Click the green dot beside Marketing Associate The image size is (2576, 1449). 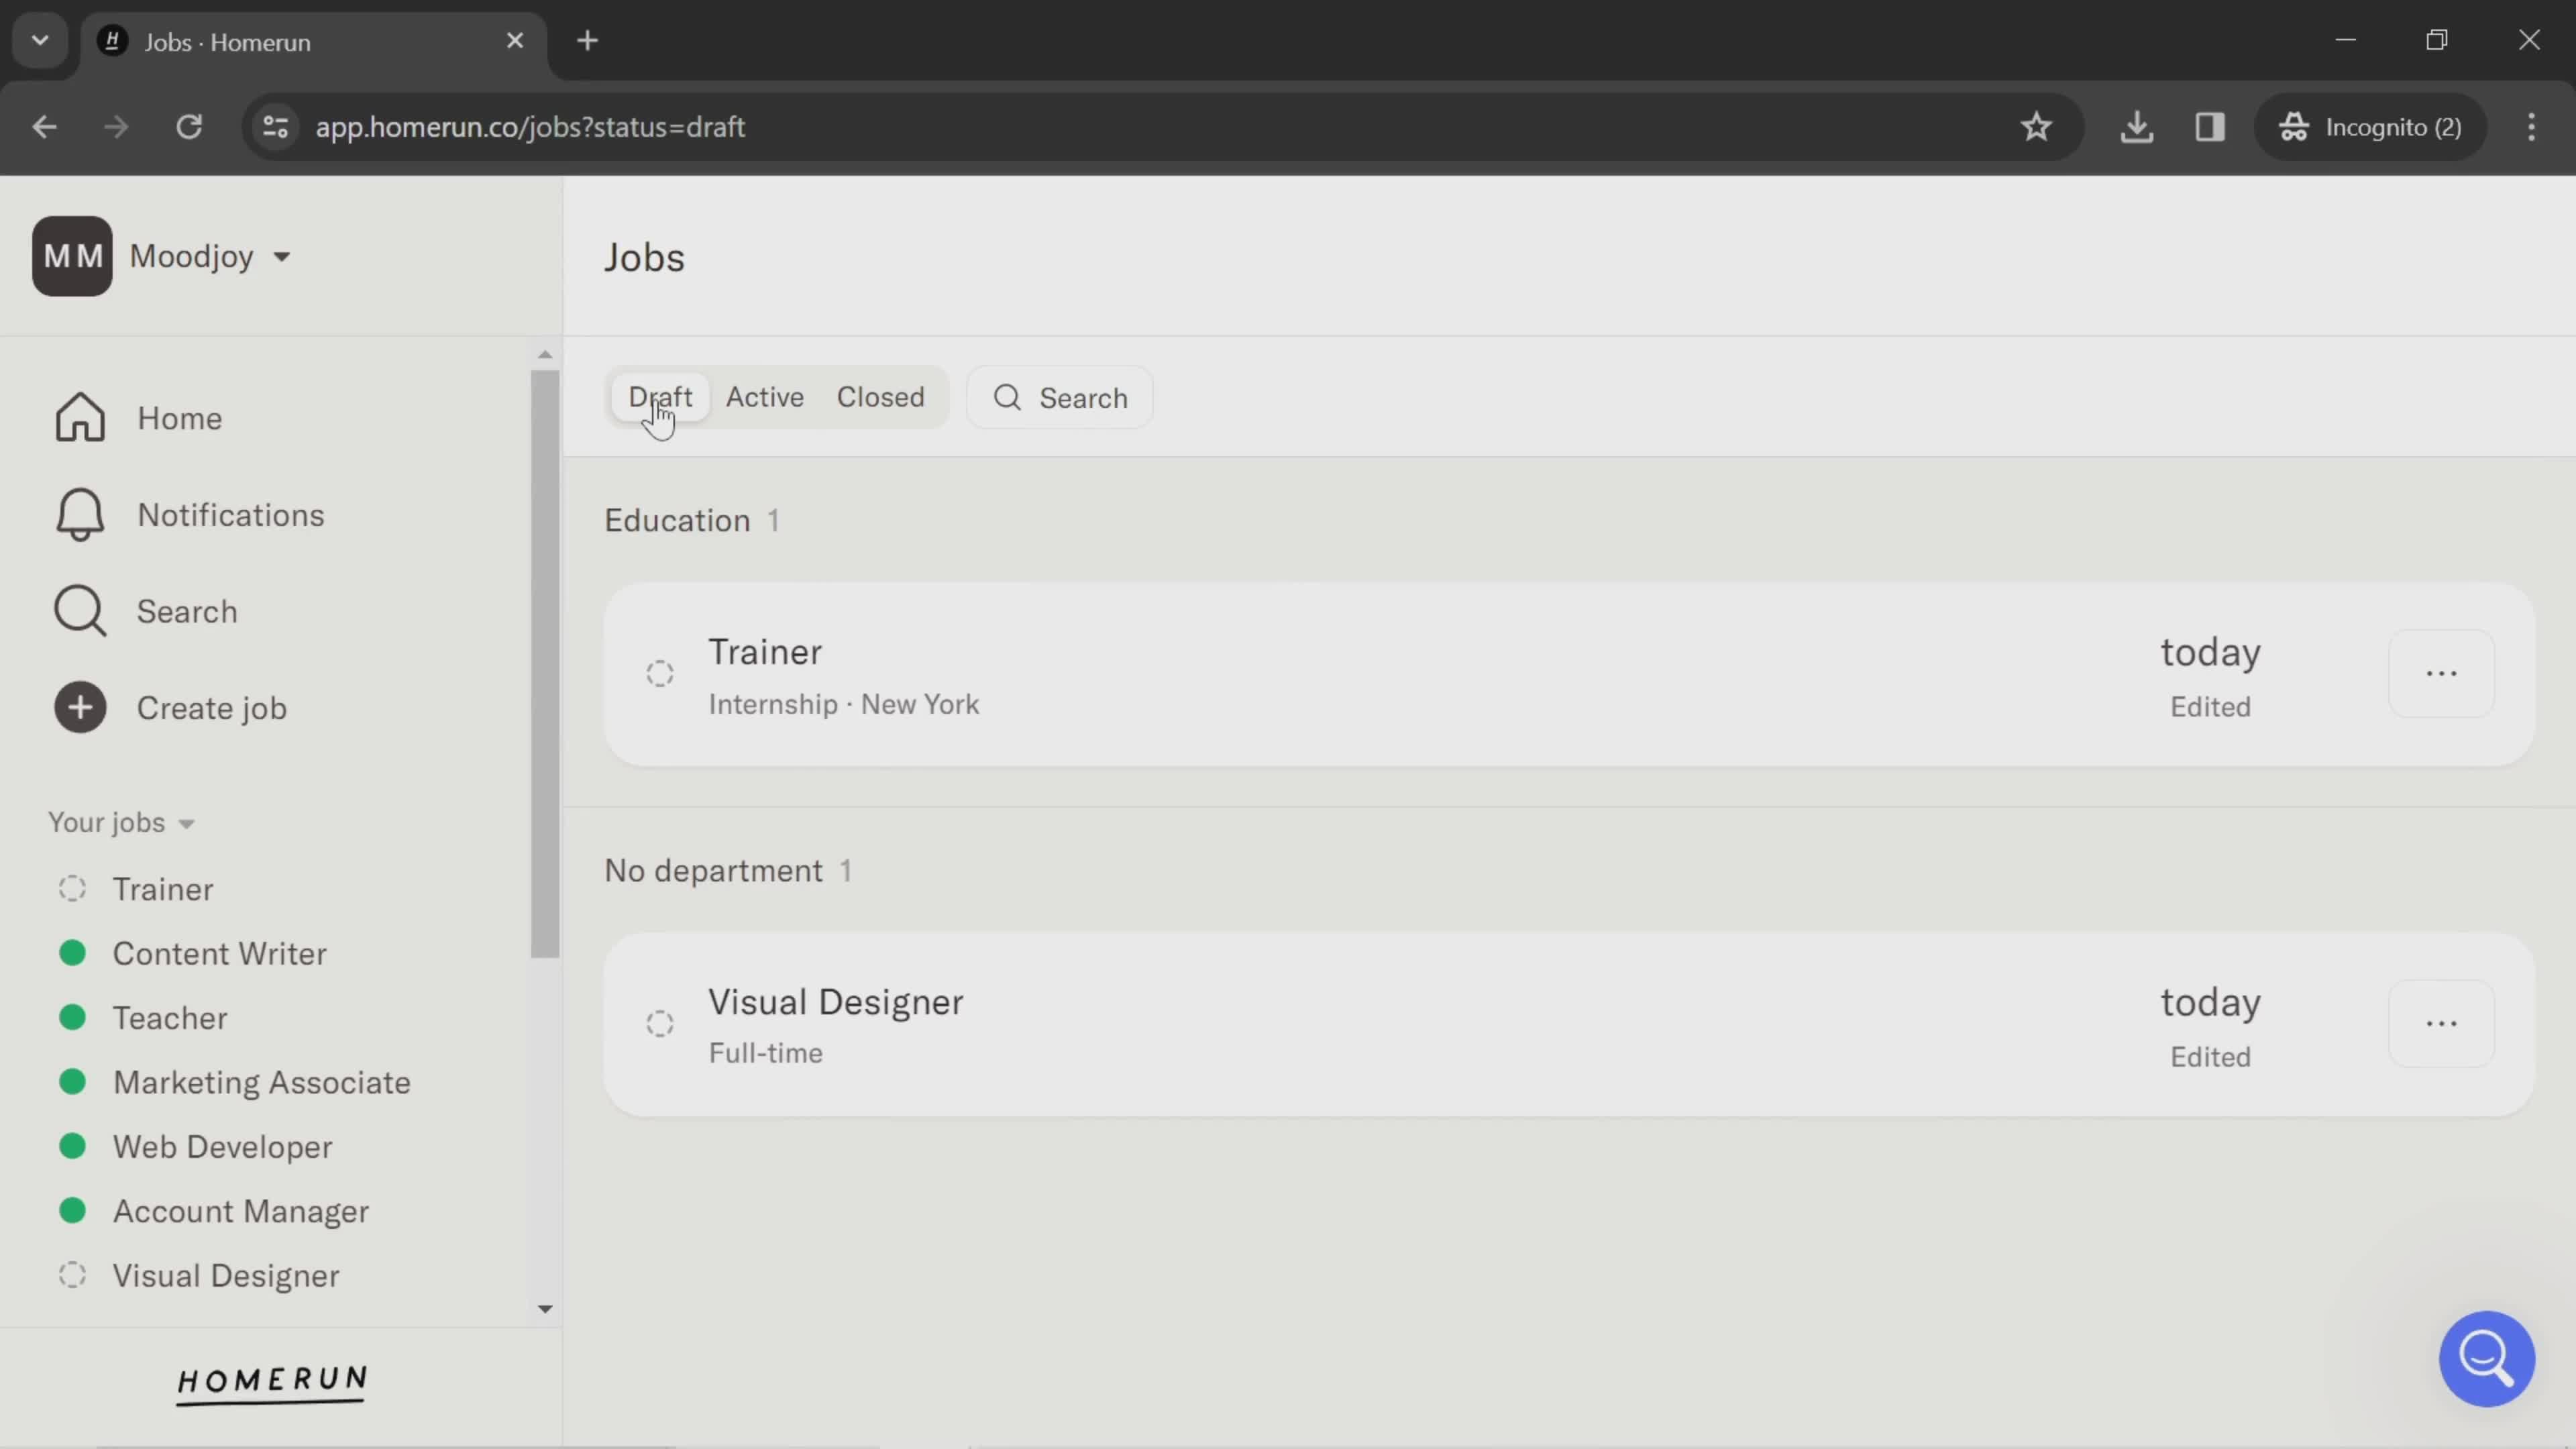click(72, 1081)
